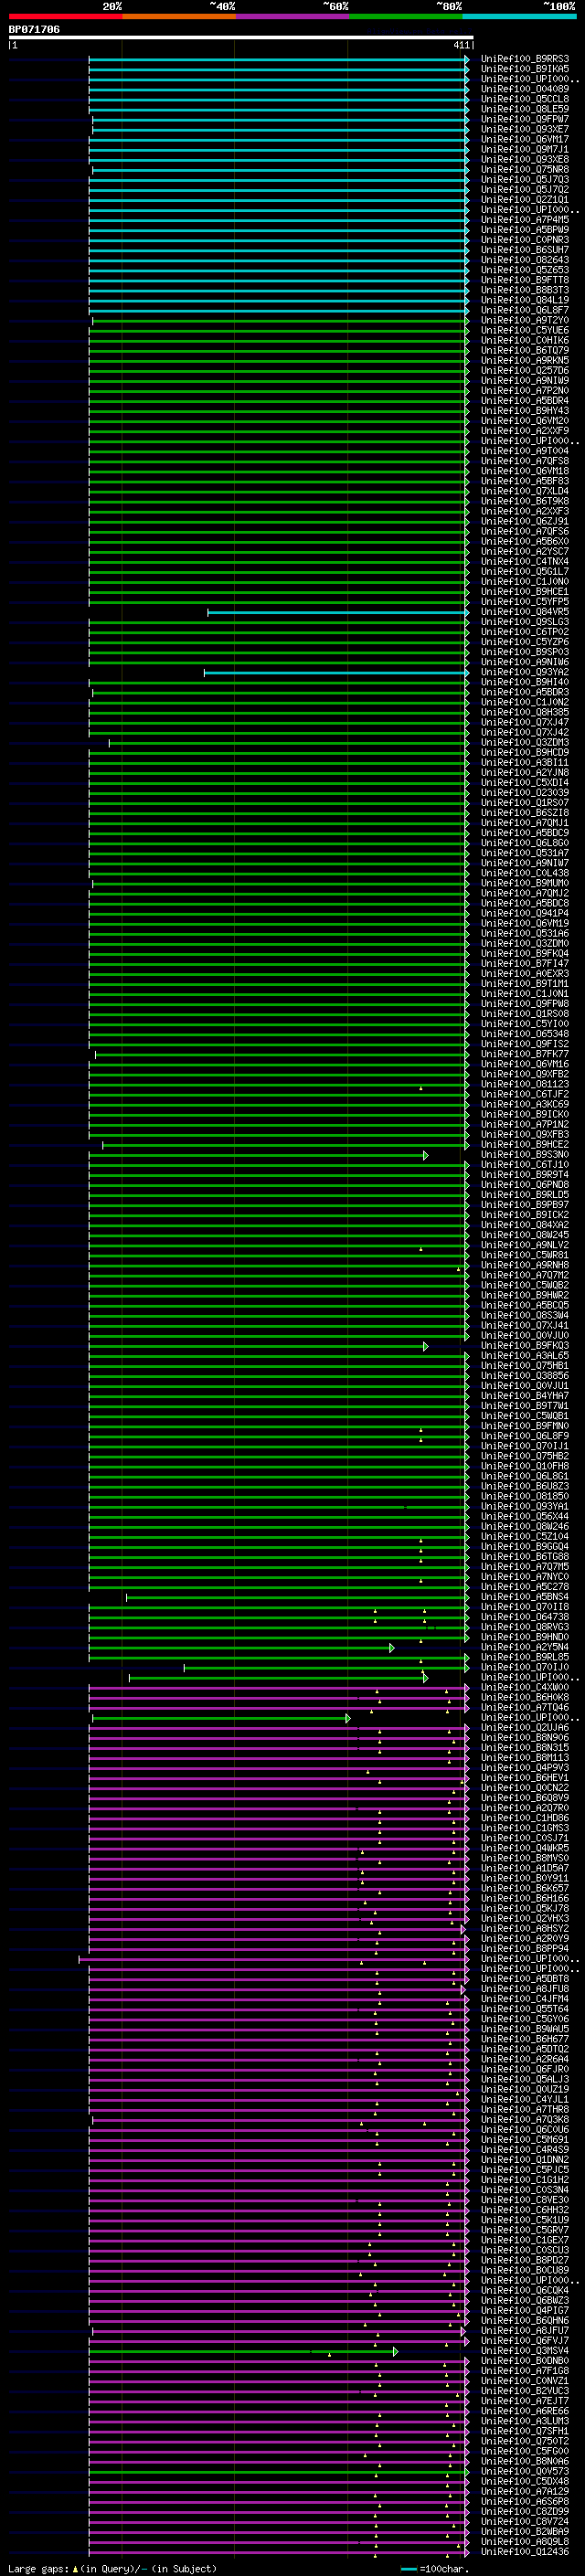Click the UniRef100_B6U8Z3 label
Image resolution: width=585 pixels, height=2576 pixels.
(525, 1486)
